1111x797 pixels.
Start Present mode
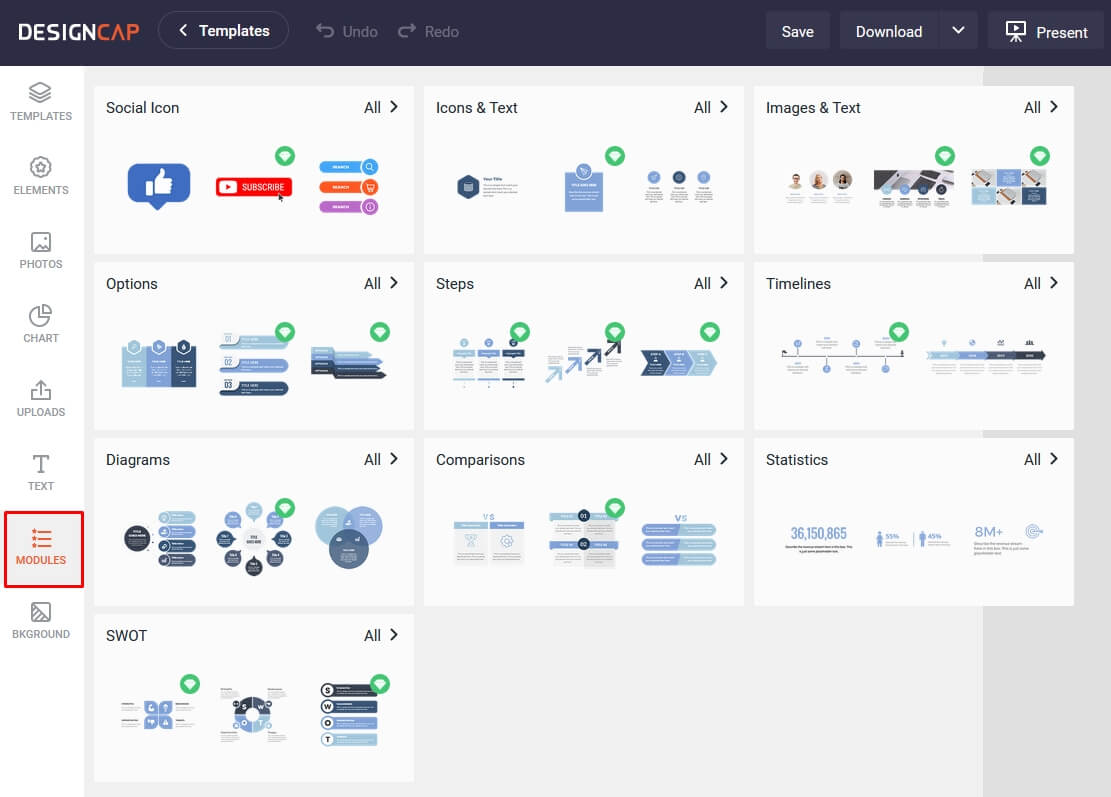click(x=1046, y=30)
